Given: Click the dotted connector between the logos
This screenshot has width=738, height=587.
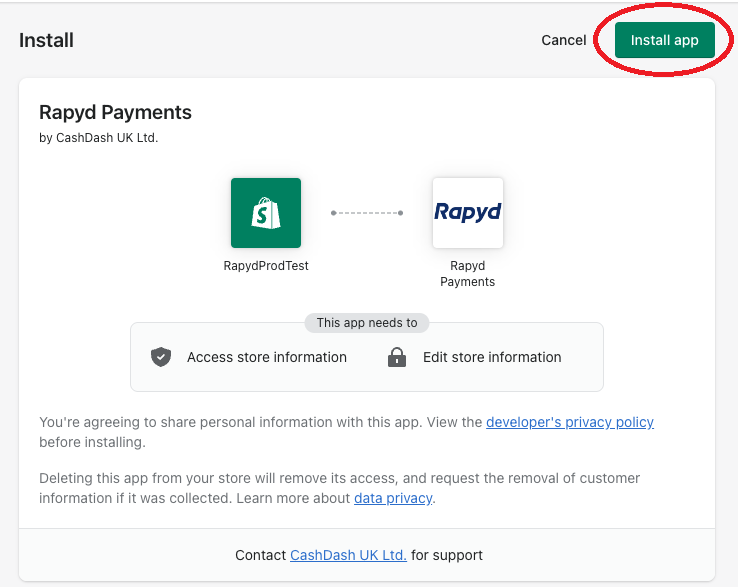Looking at the screenshot, I should [367, 213].
